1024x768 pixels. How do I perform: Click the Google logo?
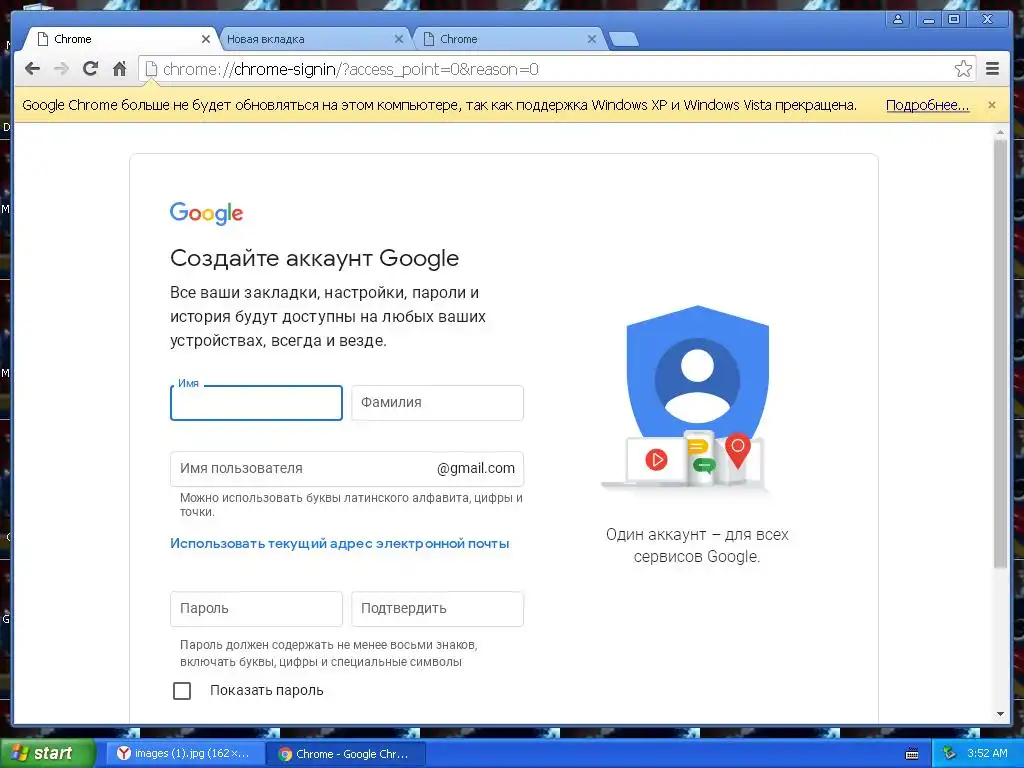point(206,213)
